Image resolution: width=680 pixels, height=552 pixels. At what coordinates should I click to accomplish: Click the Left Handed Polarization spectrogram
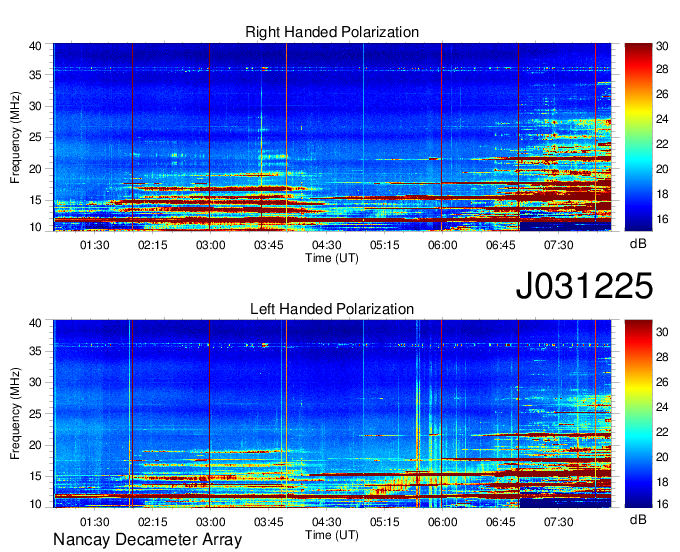332,414
